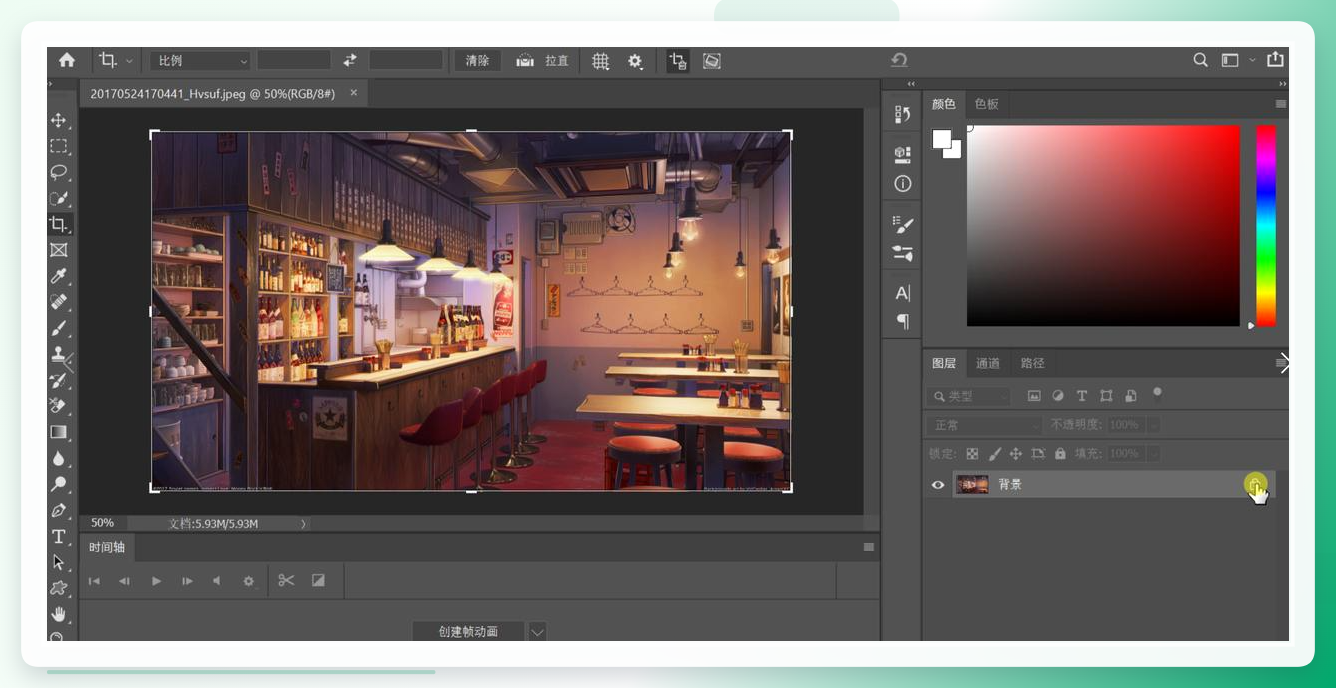Image resolution: width=1336 pixels, height=688 pixels.
Task: Select the Eyedropper tool
Action: [59, 276]
